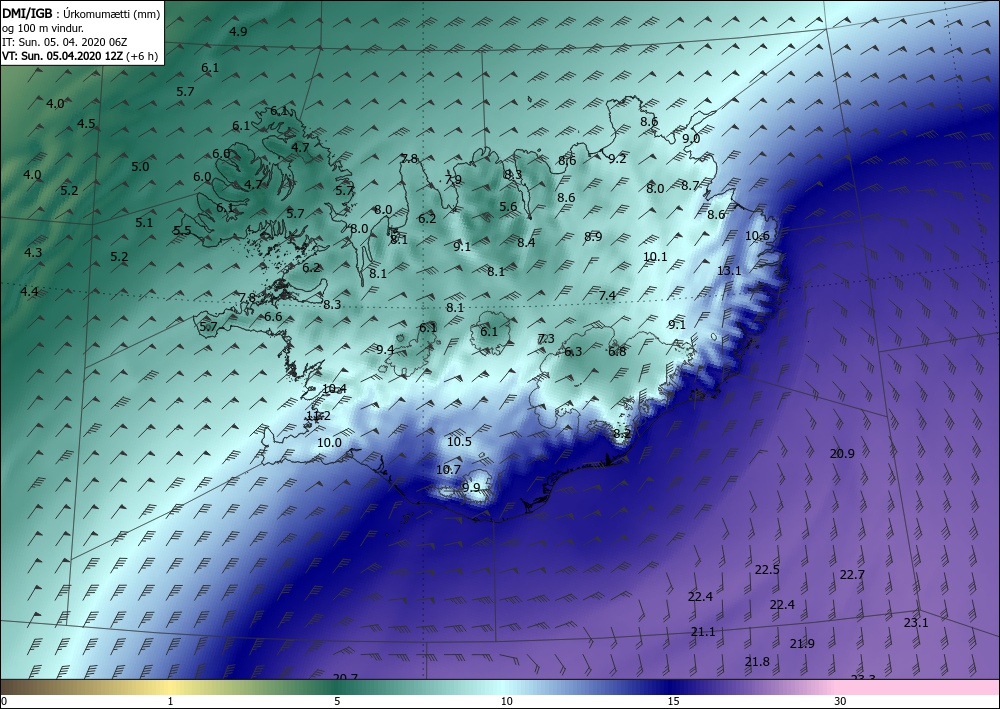Click the 5.6 value on the map
1000x709 pixels.
508,206
